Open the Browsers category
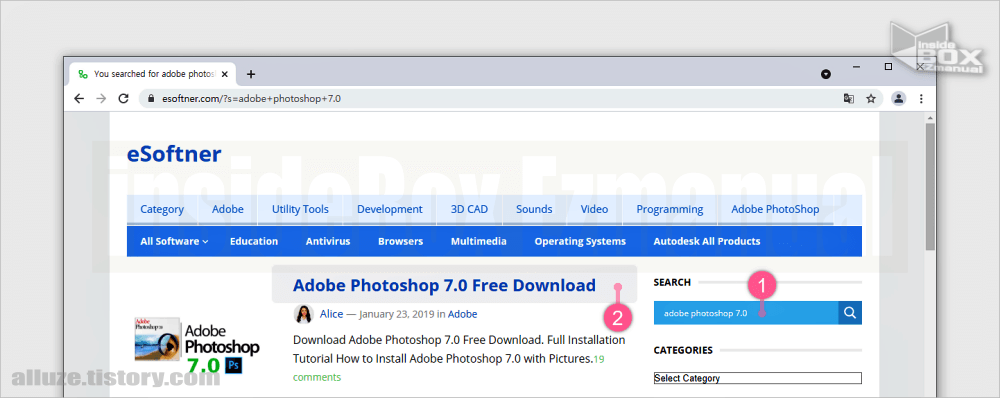The width and height of the screenshot is (1000, 398). coord(401,241)
